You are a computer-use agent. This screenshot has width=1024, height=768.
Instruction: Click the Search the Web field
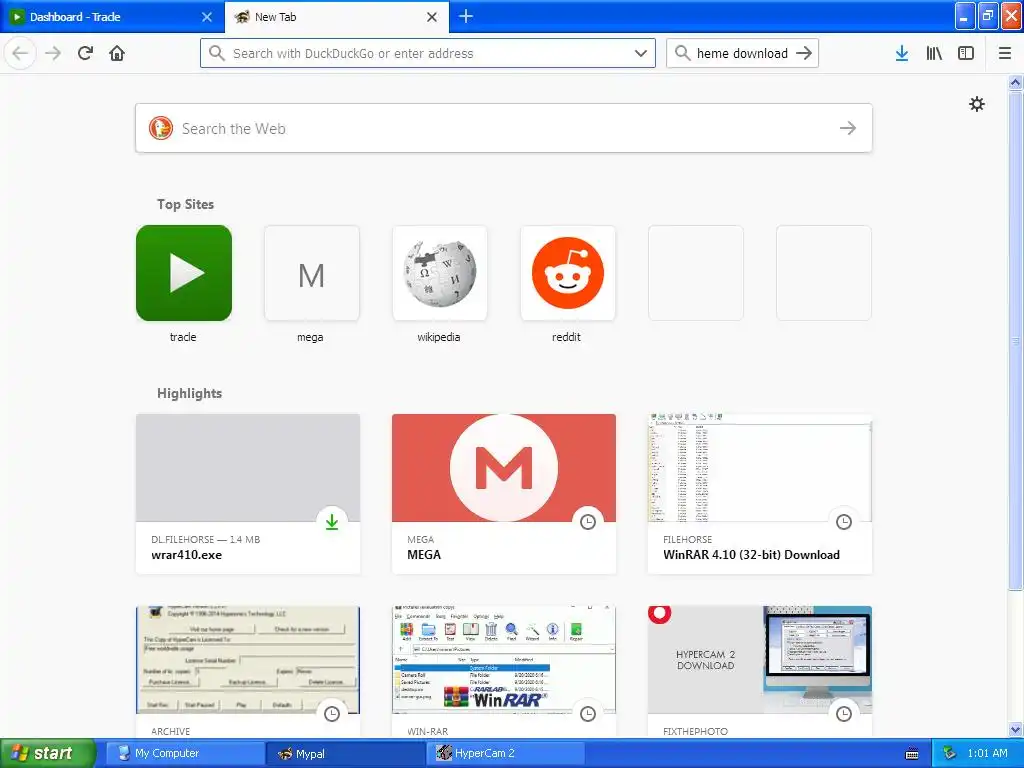[504, 128]
